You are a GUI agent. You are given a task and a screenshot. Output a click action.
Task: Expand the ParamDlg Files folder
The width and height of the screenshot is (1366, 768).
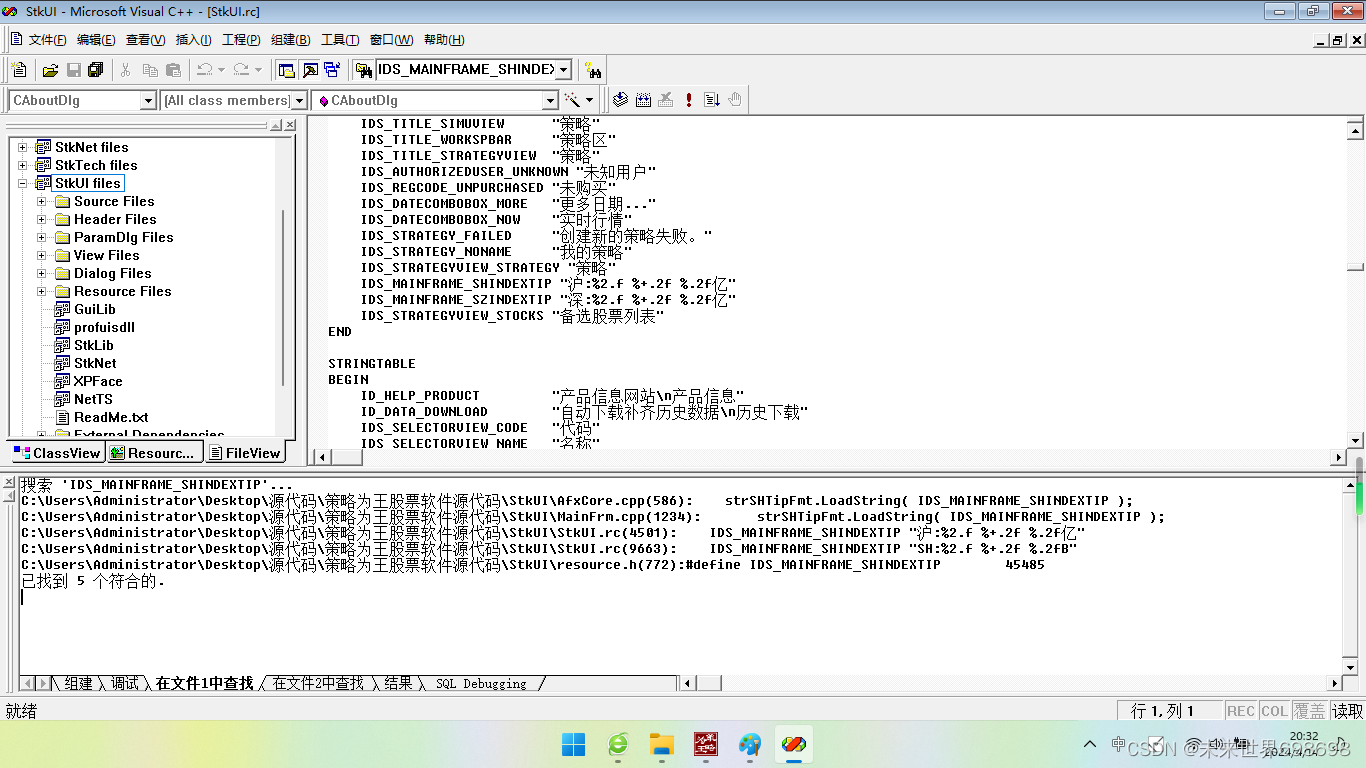(x=42, y=237)
